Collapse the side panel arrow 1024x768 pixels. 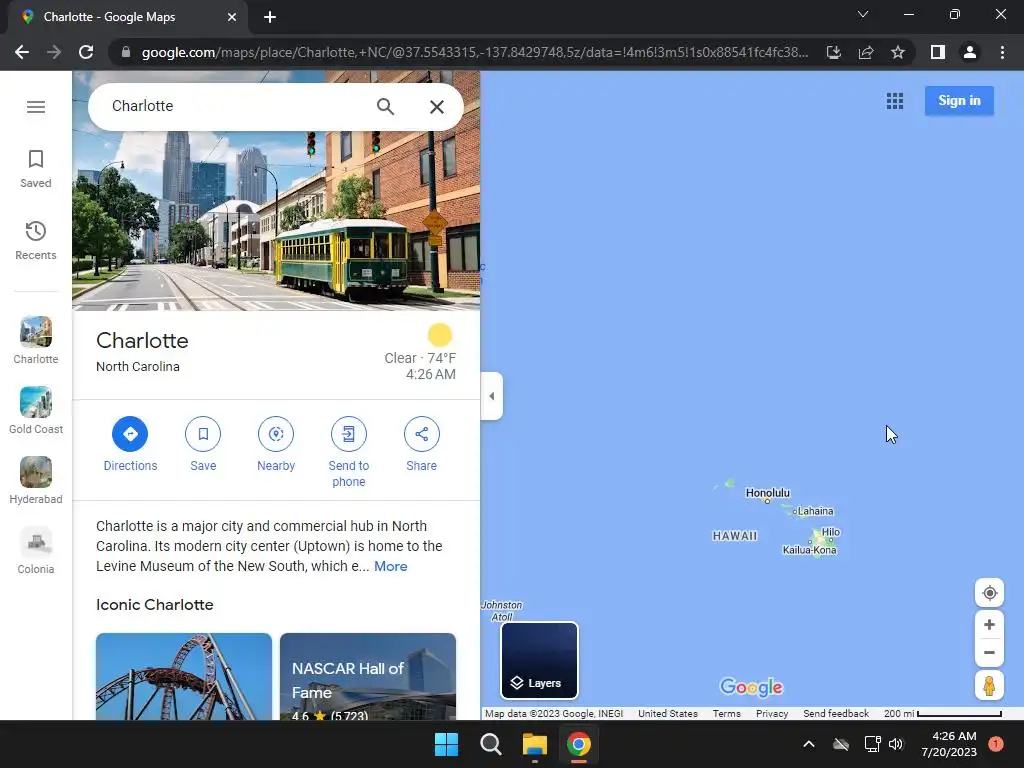coord(492,396)
